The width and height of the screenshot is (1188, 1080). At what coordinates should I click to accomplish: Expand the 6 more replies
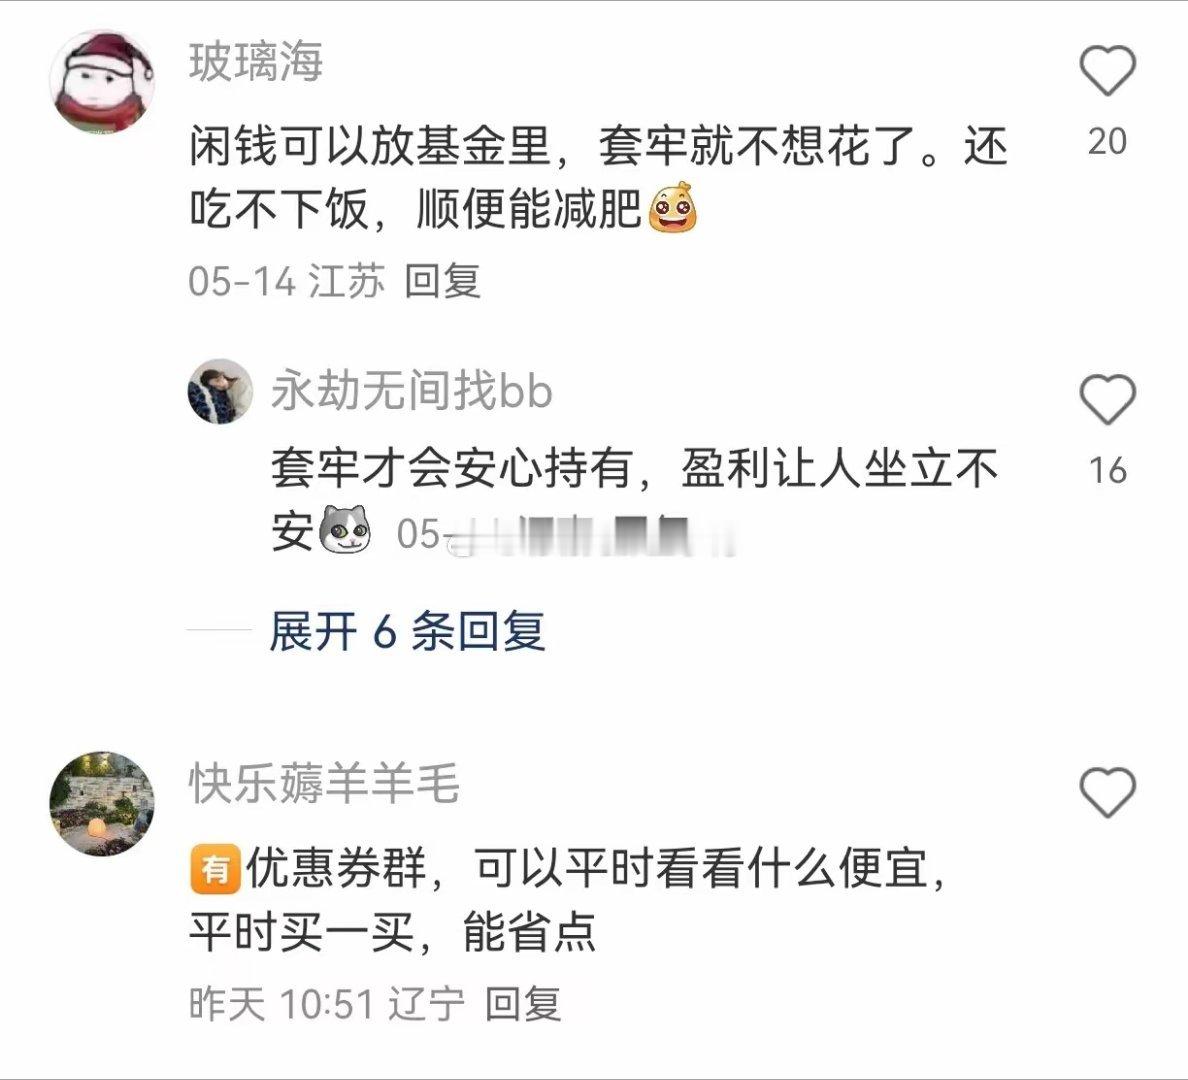click(x=407, y=631)
